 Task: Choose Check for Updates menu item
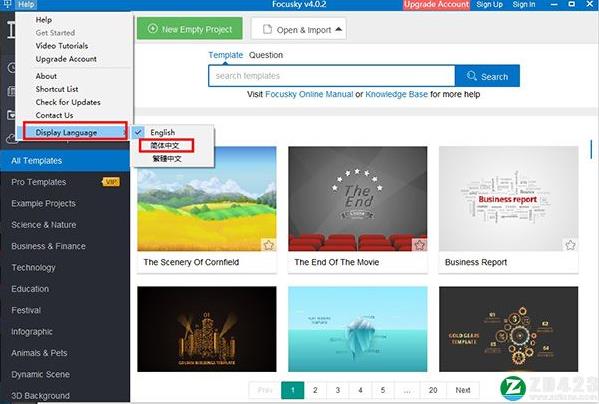tap(68, 102)
